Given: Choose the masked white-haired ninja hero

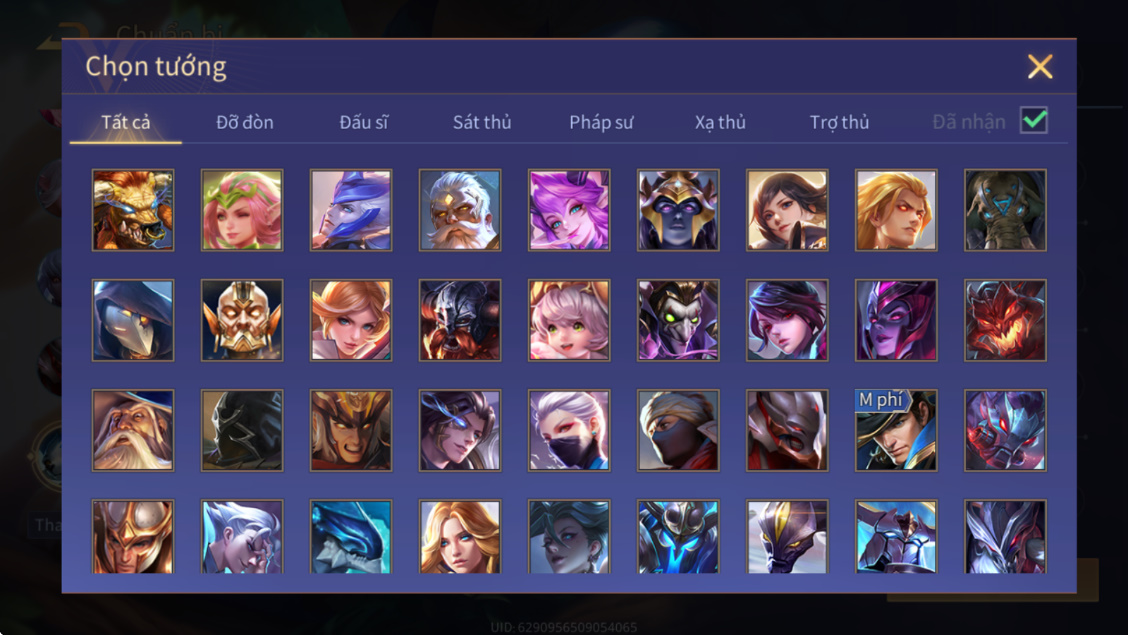Looking at the screenshot, I should (569, 430).
